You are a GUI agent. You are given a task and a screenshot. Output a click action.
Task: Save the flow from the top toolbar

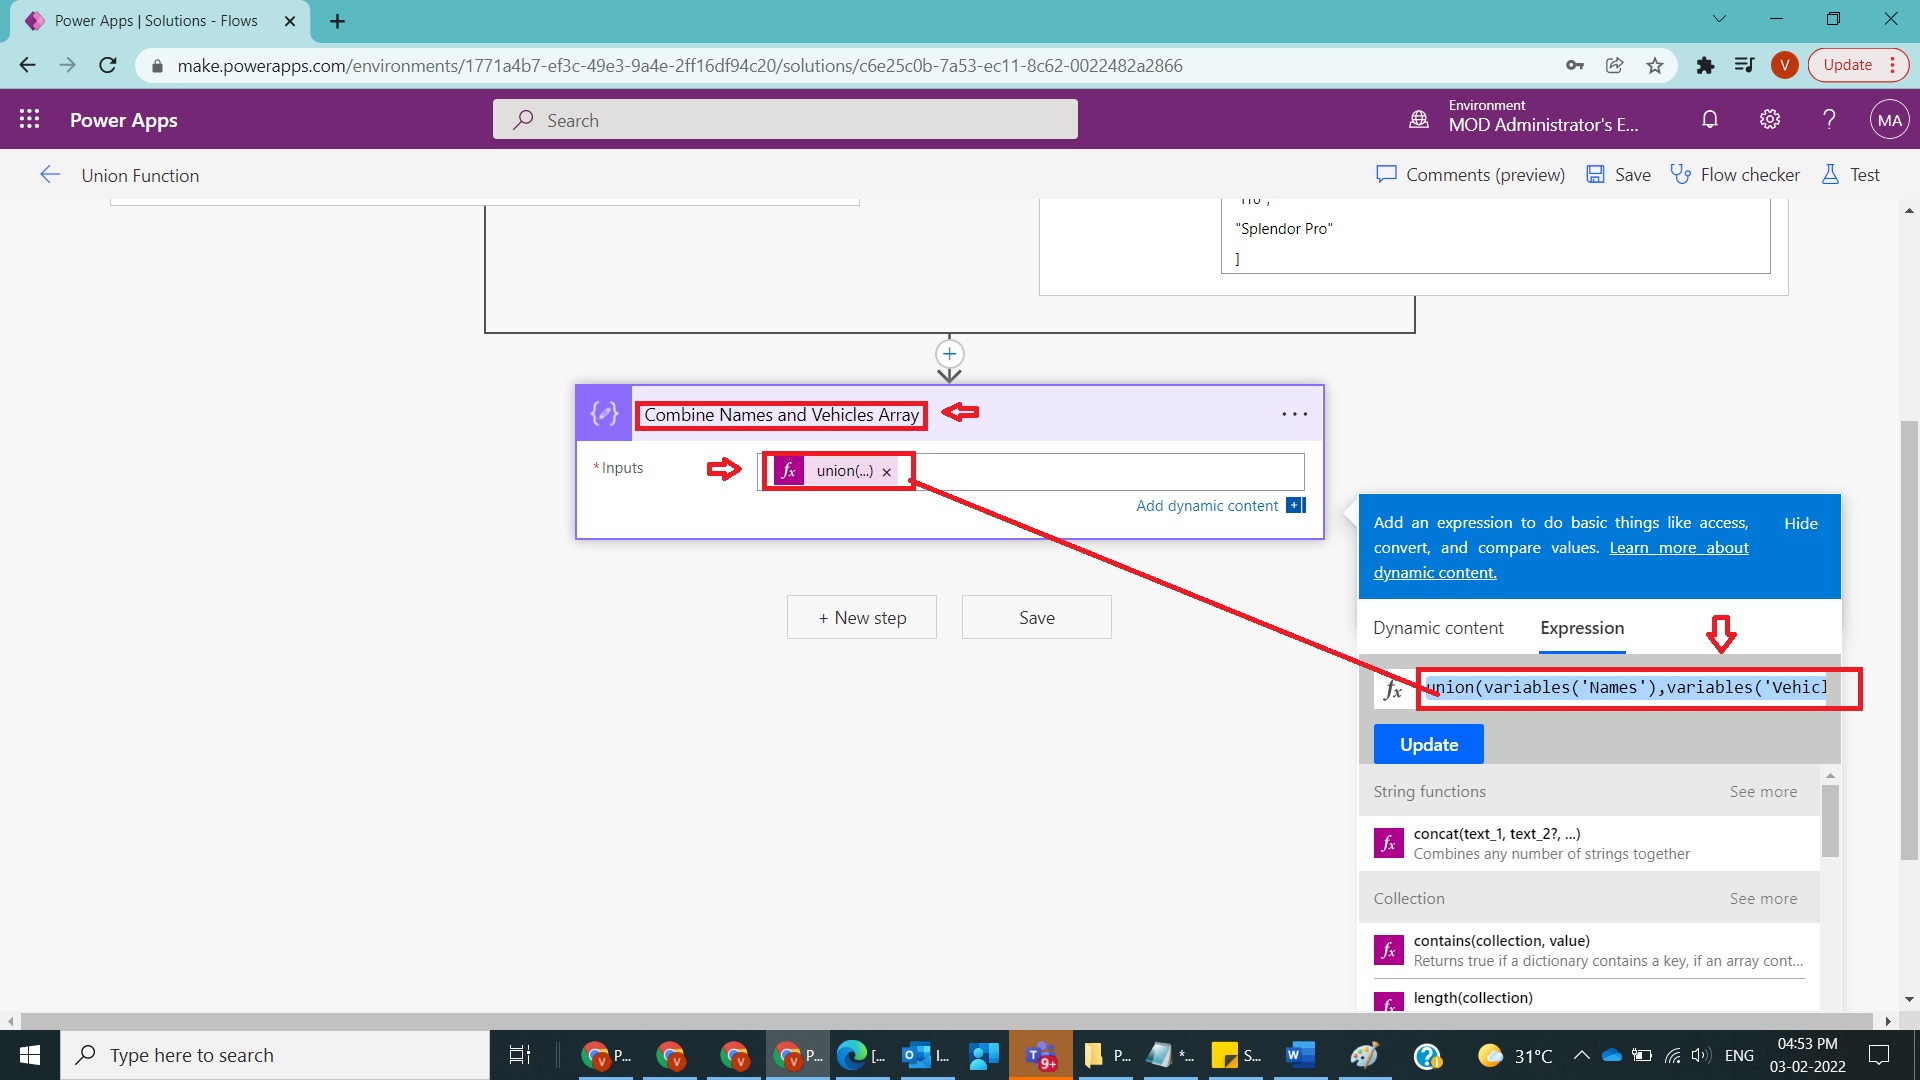pyautogui.click(x=1617, y=174)
